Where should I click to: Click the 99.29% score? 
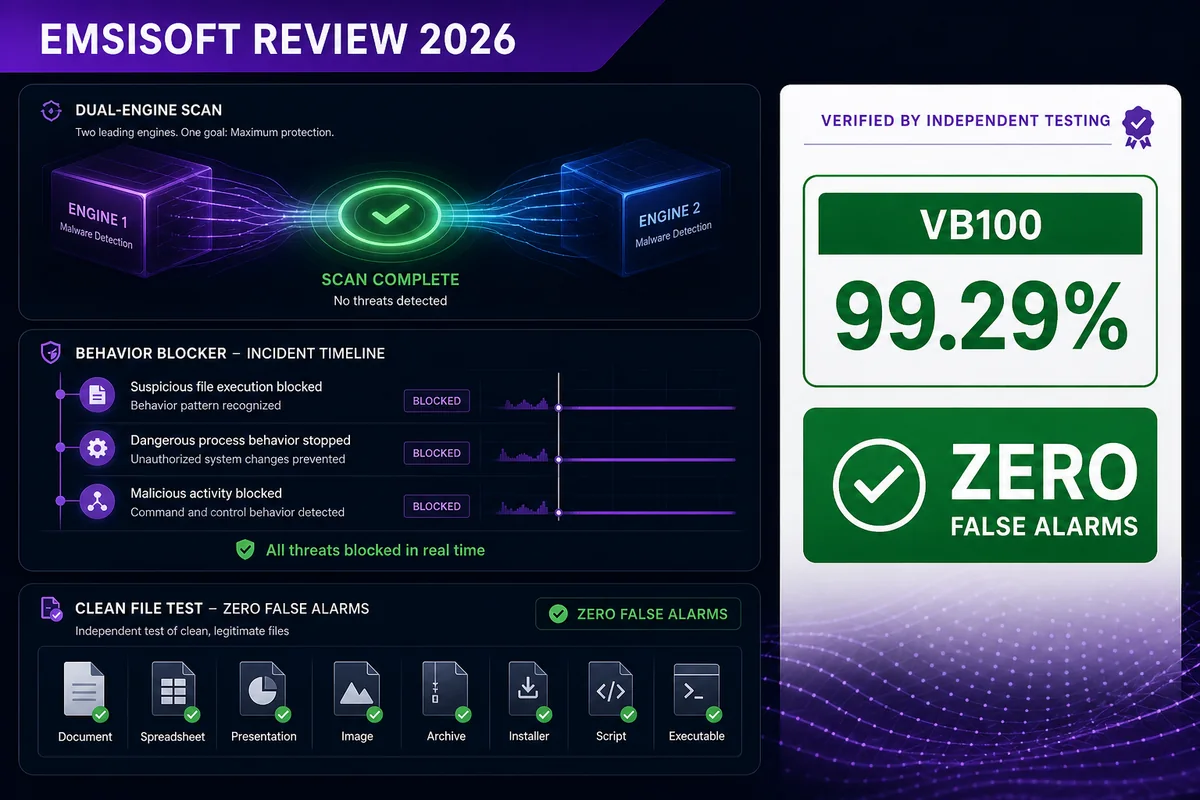(980, 319)
